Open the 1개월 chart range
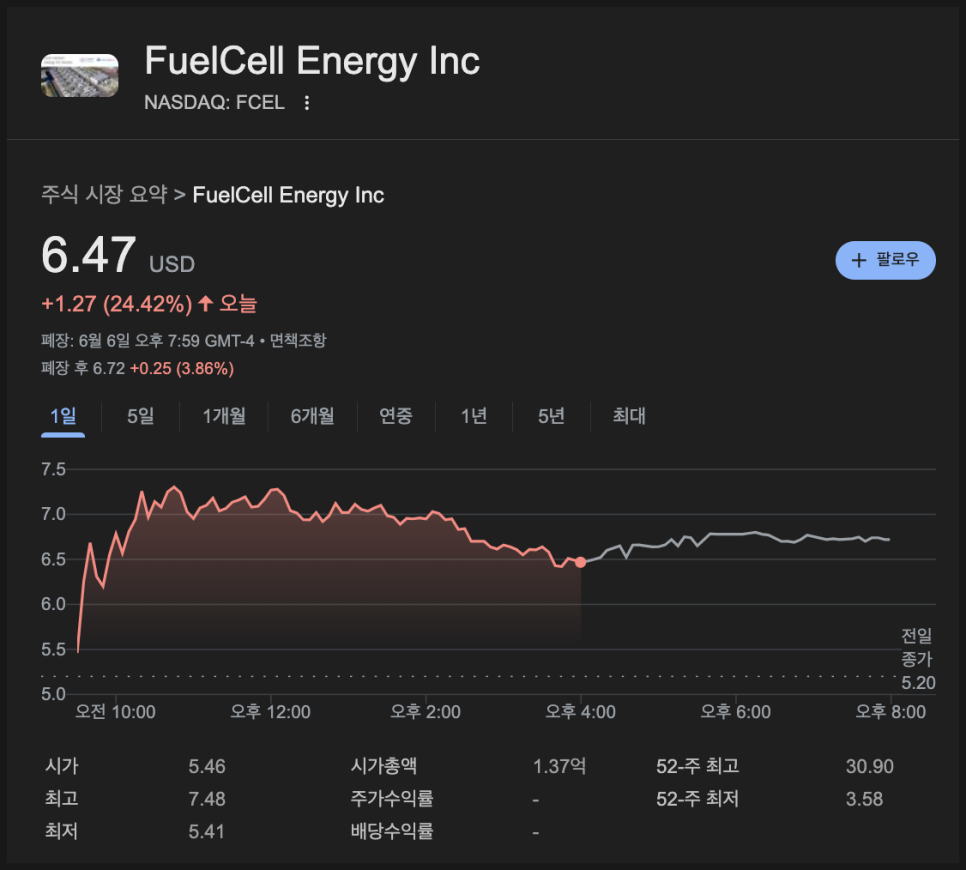 click(x=224, y=416)
